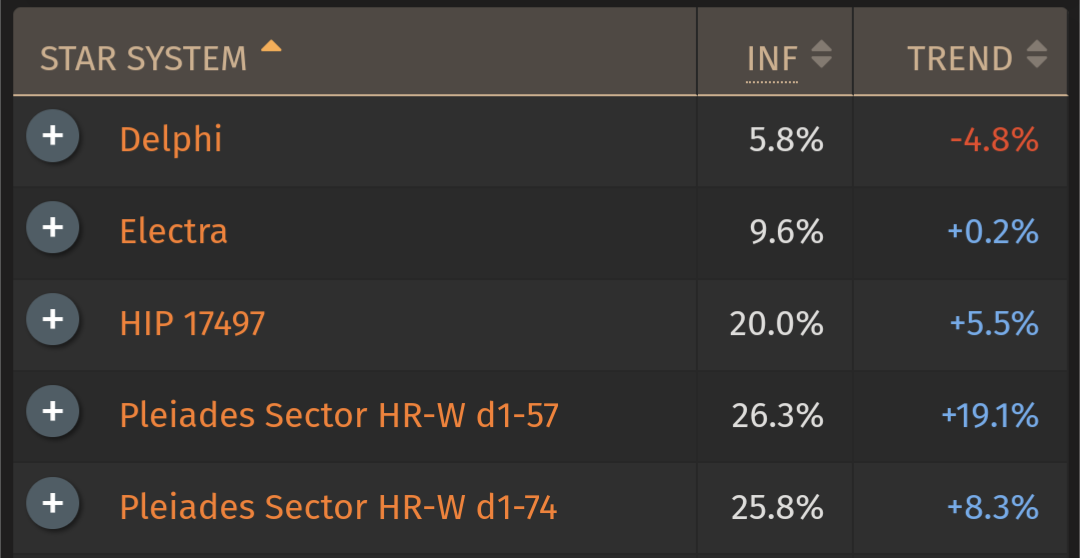Viewport: 1080px width, 558px height.
Task: Open the Electra system link
Action: tap(174, 231)
